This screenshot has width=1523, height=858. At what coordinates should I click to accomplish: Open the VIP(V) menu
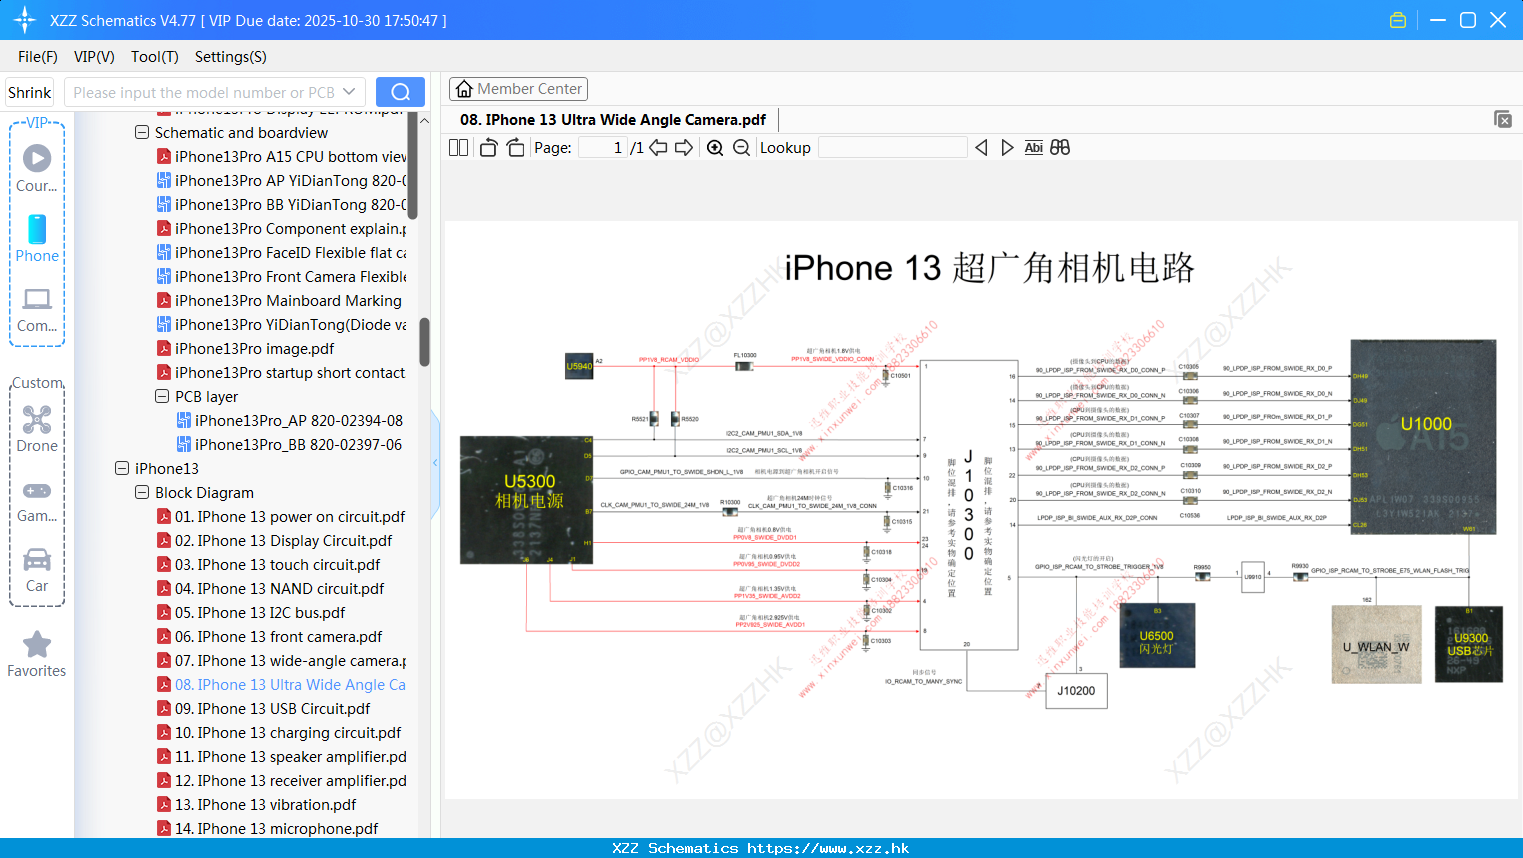pyautogui.click(x=94, y=57)
